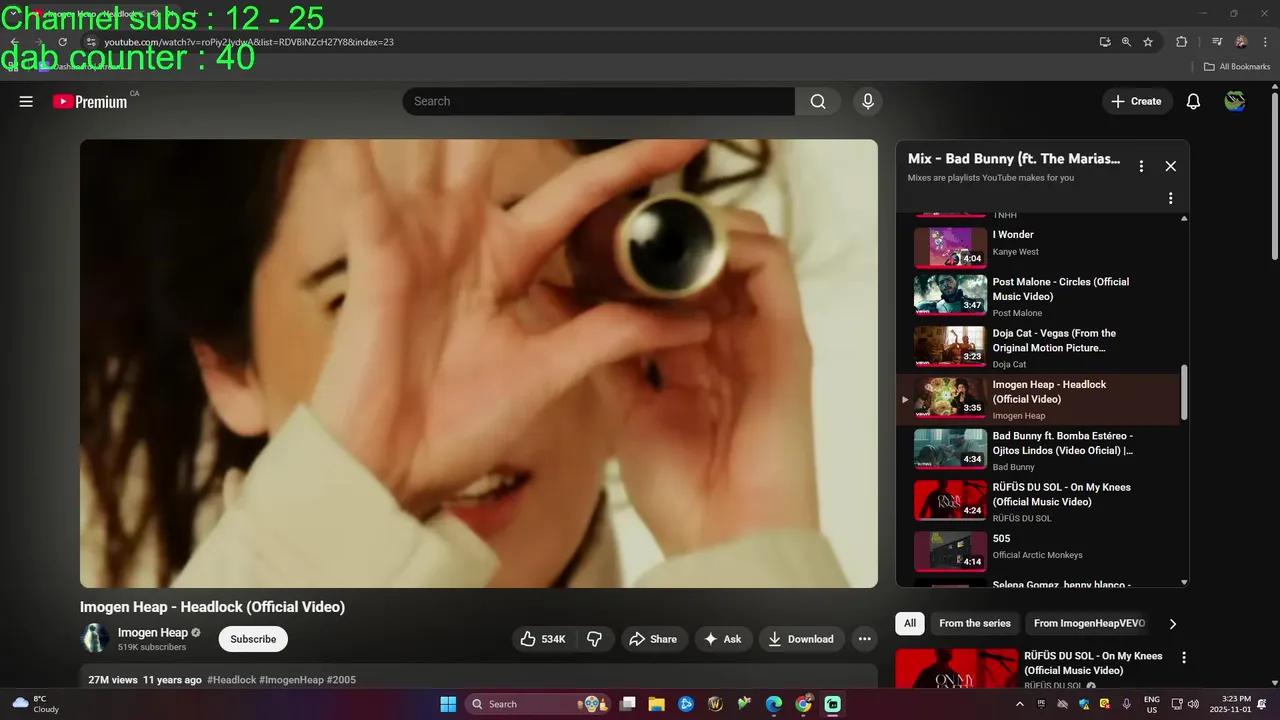Click install app icon in address bar
This screenshot has width=1280, height=720.
[x=1104, y=42]
